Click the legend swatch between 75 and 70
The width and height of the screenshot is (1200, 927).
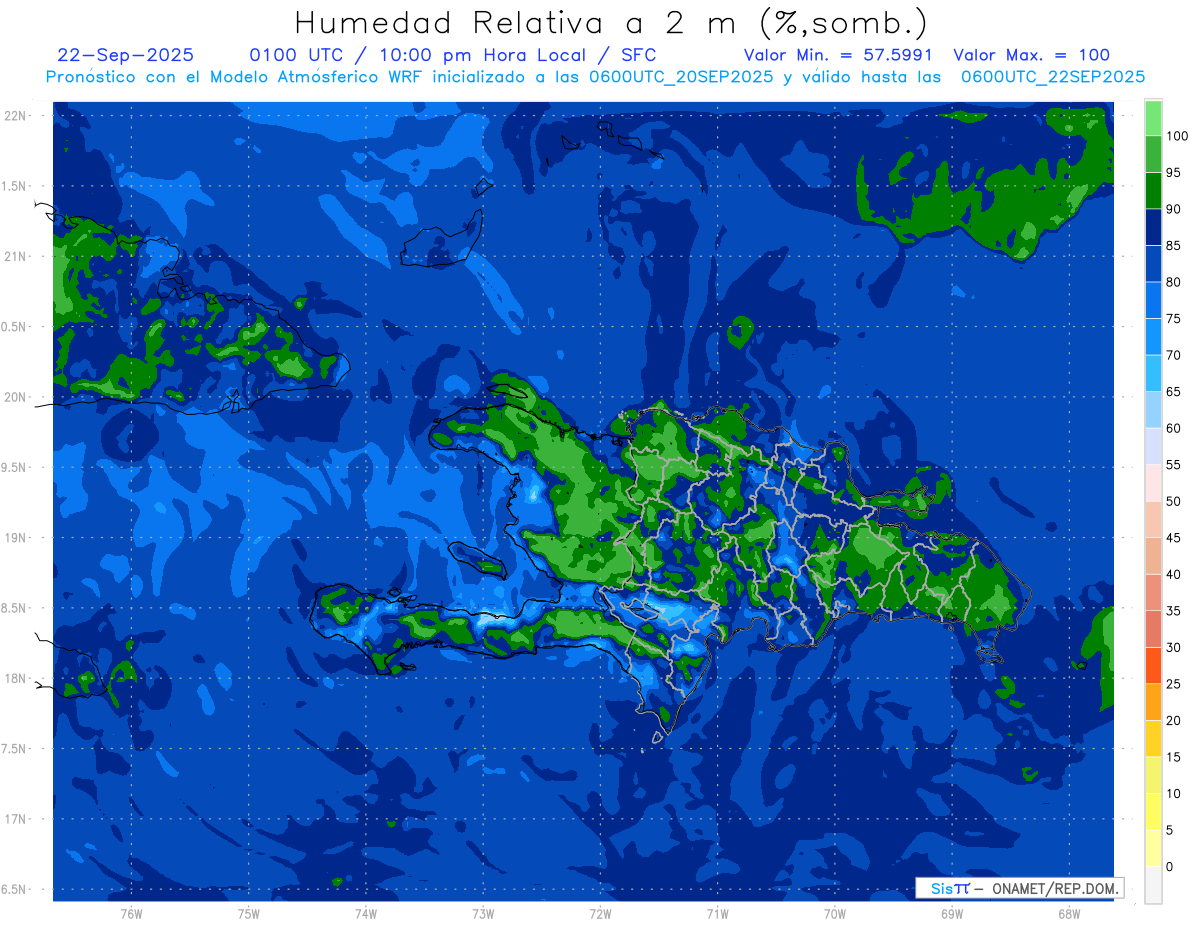coord(1153,336)
